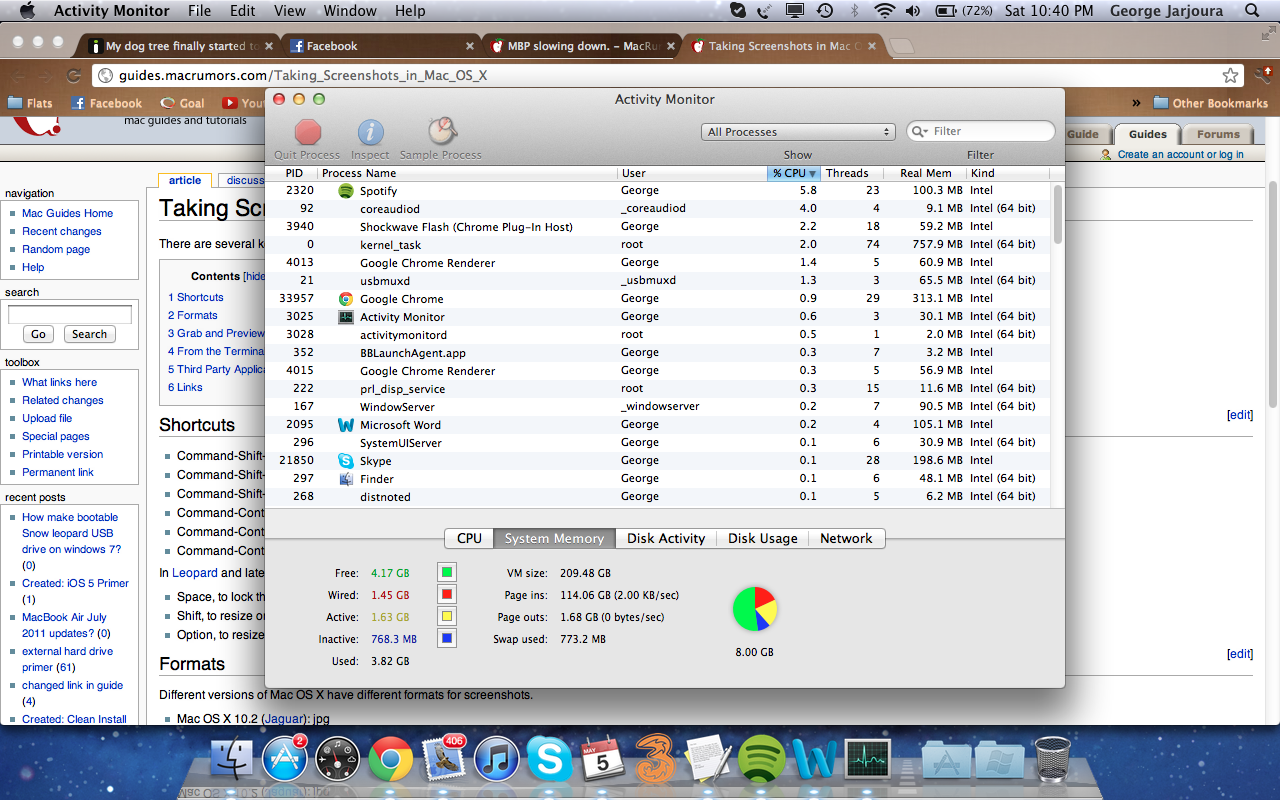Image resolution: width=1280 pixels, height=800 pixels.
Task: Select the Facebook Chrome tab
Action: [x=380, y=46]
